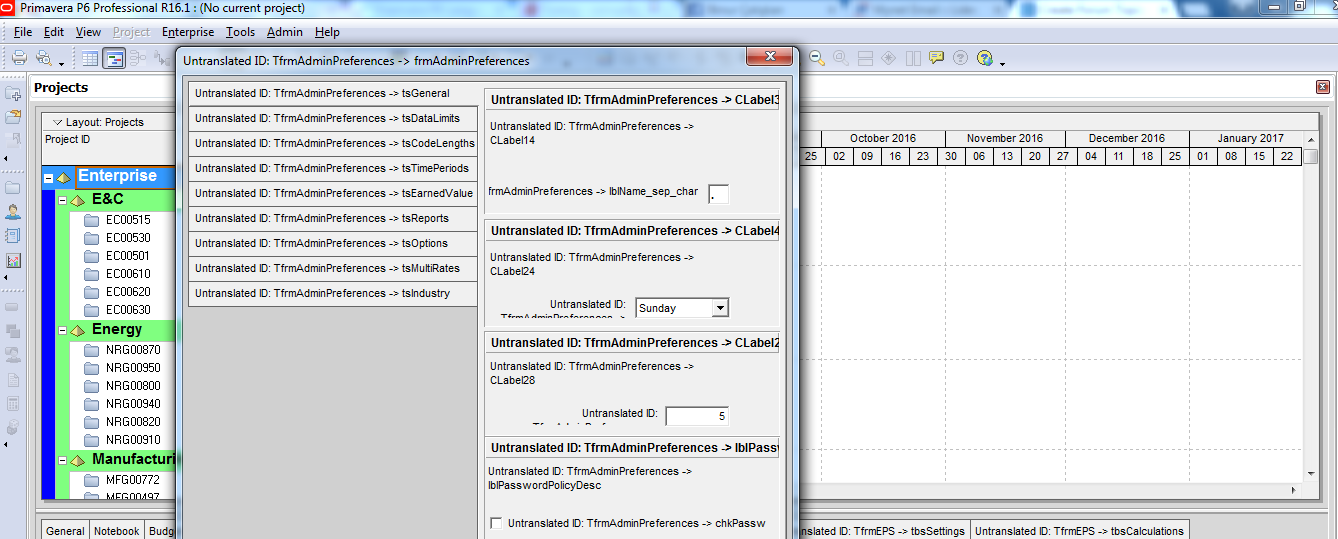The image size is (1338, 539).
Task: Click the Project ID column header
Action: 68,140
